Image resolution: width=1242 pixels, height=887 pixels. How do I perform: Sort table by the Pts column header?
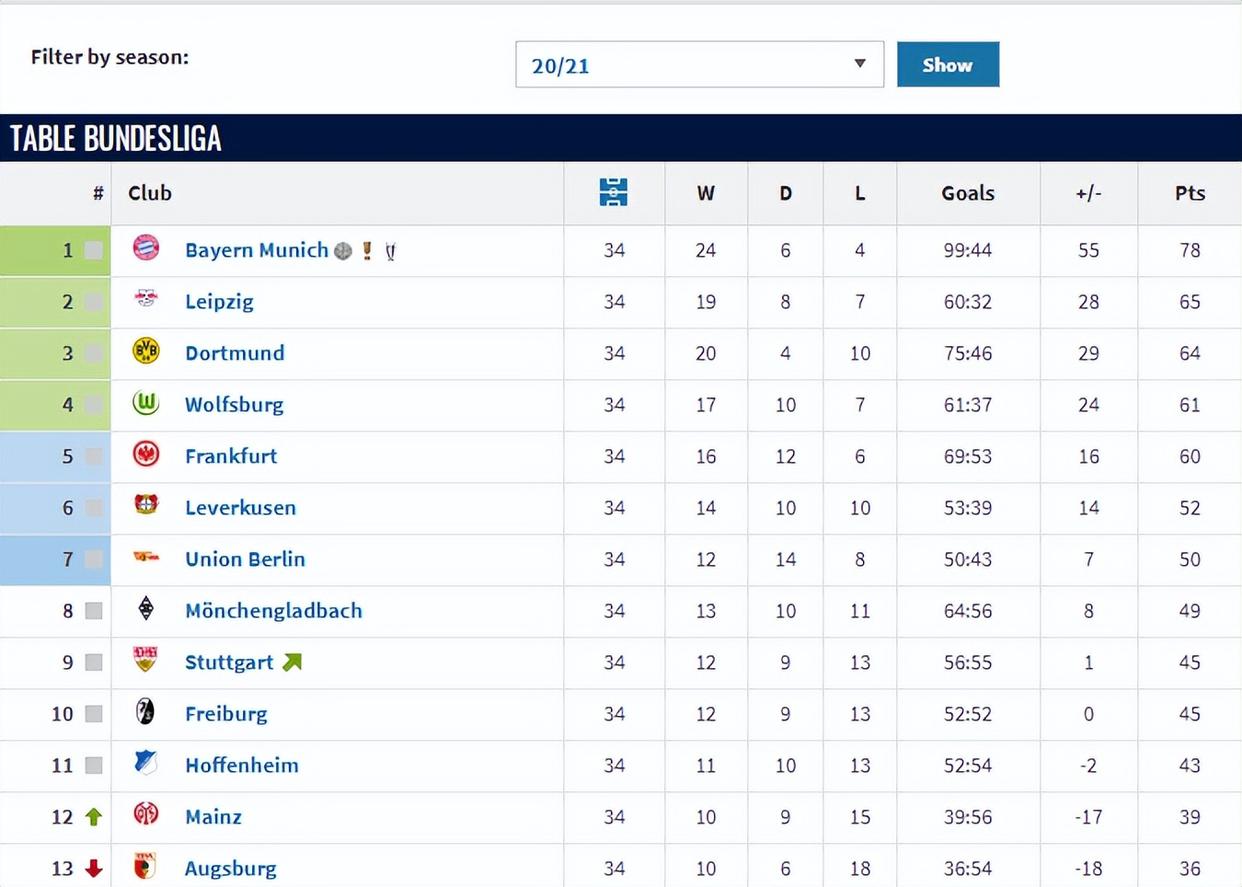click(1189, 193)
